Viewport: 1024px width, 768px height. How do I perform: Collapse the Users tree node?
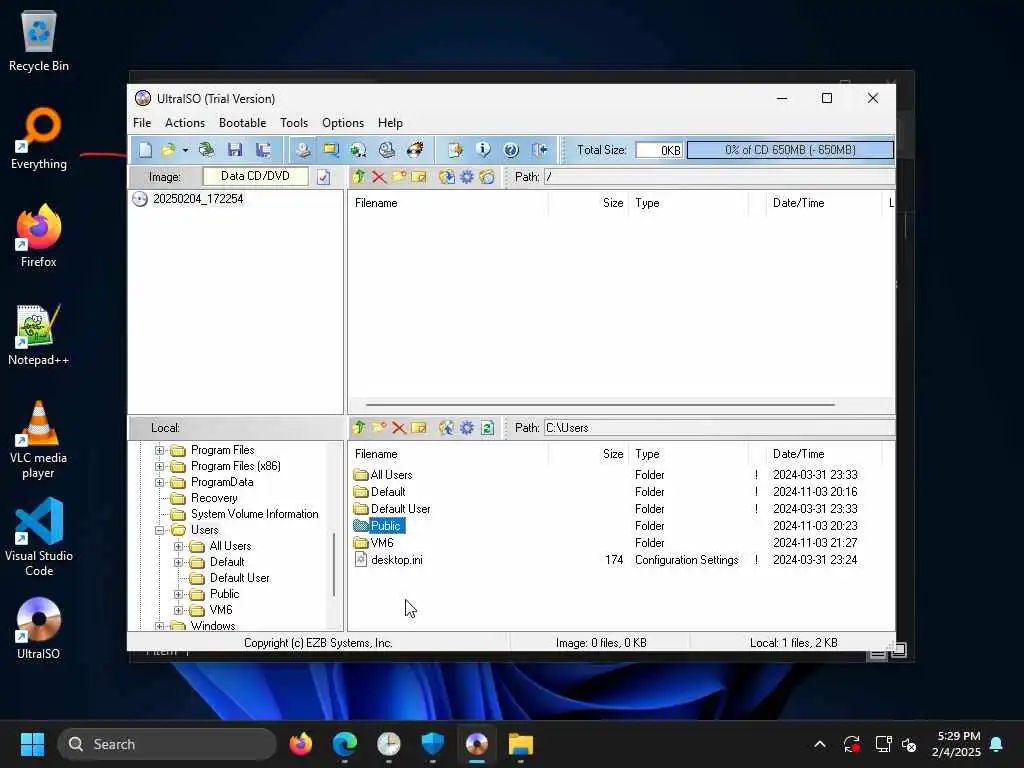pyautogui.click(x=159, y=530)
